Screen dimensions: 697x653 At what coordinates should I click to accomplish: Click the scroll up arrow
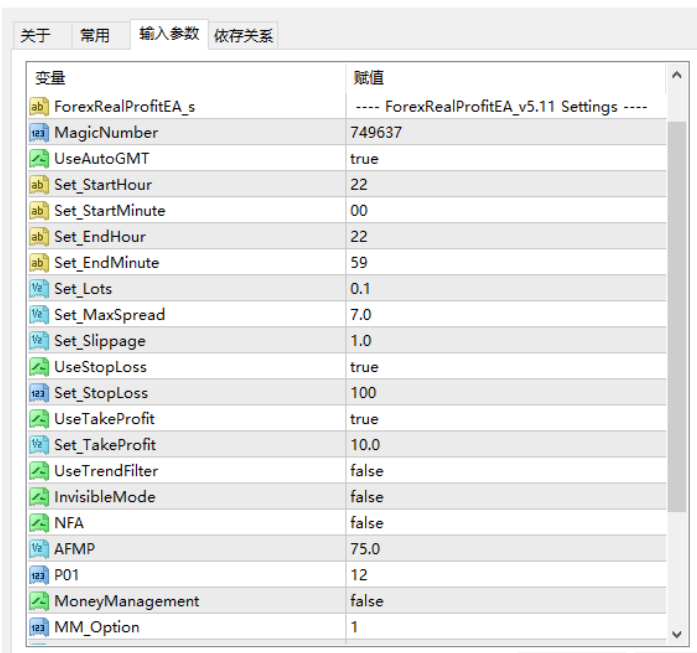click(x=677, y=75)
